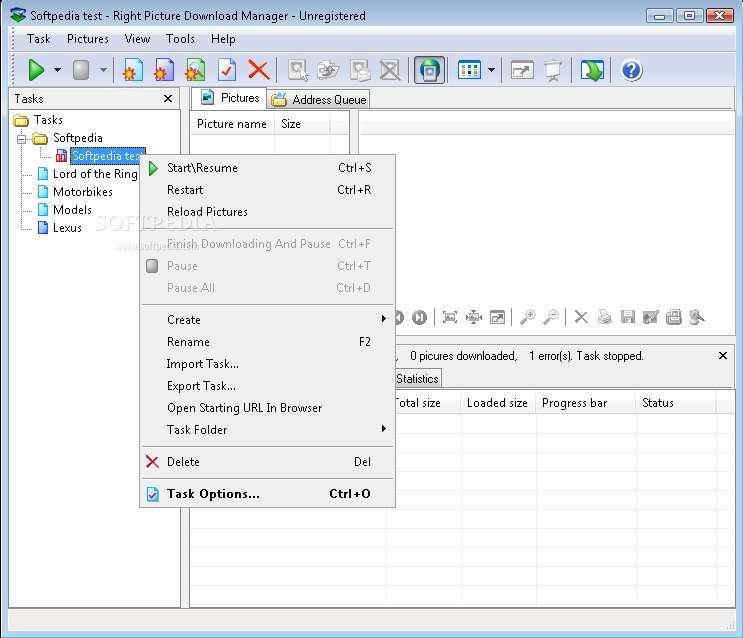The height and width of the screenshot is (638, 743).
Task: Click the grayed open picture folder toolbar icon
Action: click(328, 70)
